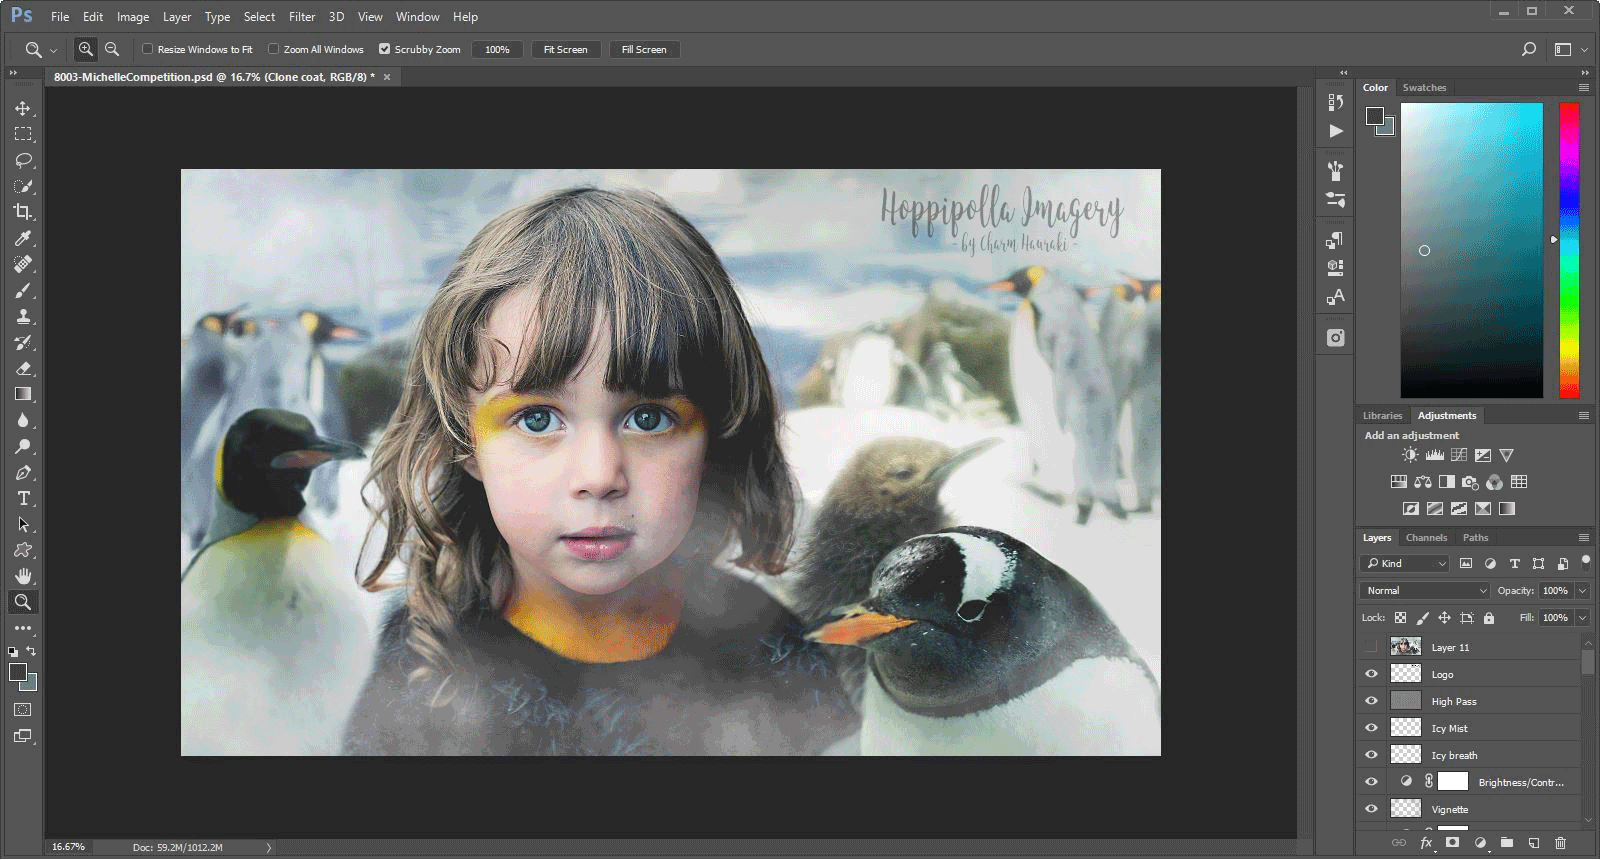Hide the Icy Mist layer

click(1371, 728)
